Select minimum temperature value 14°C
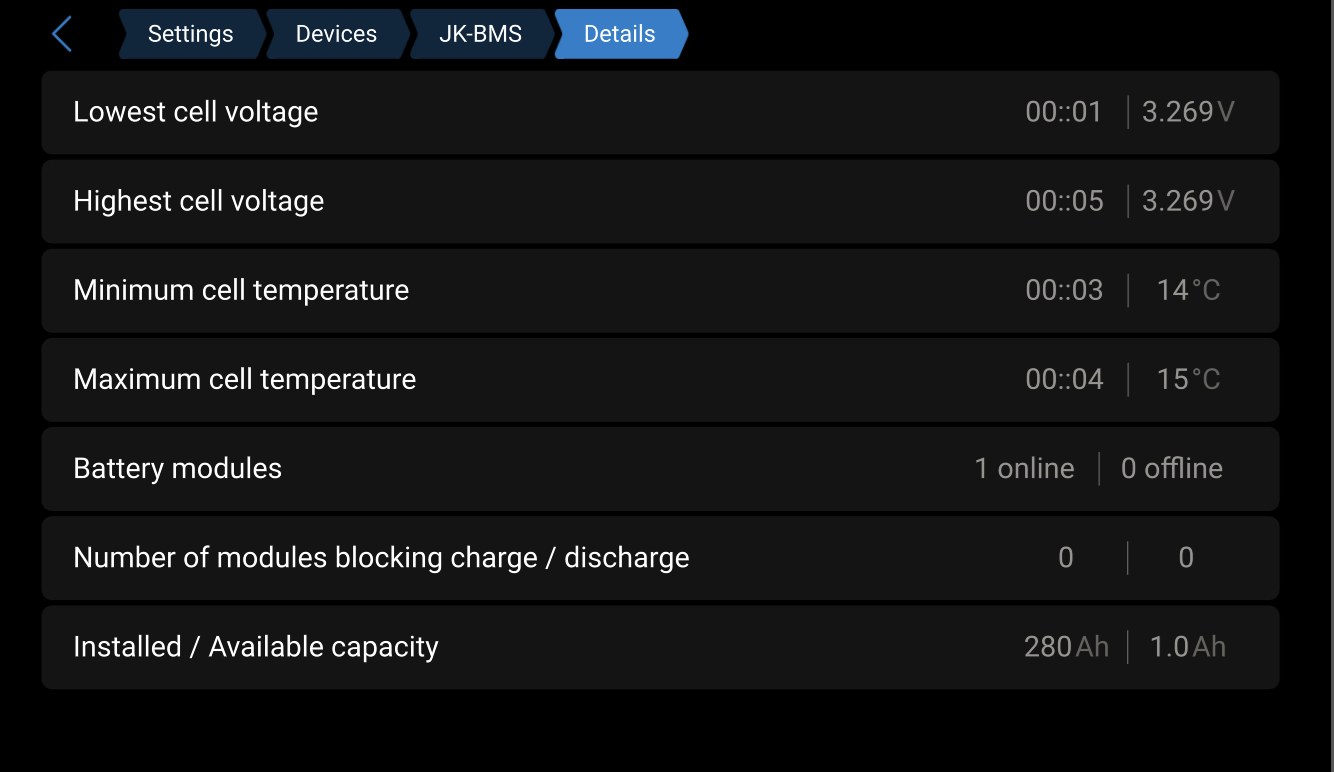The width and height of the screenshot is (1334, 772). coord(1188,290)
